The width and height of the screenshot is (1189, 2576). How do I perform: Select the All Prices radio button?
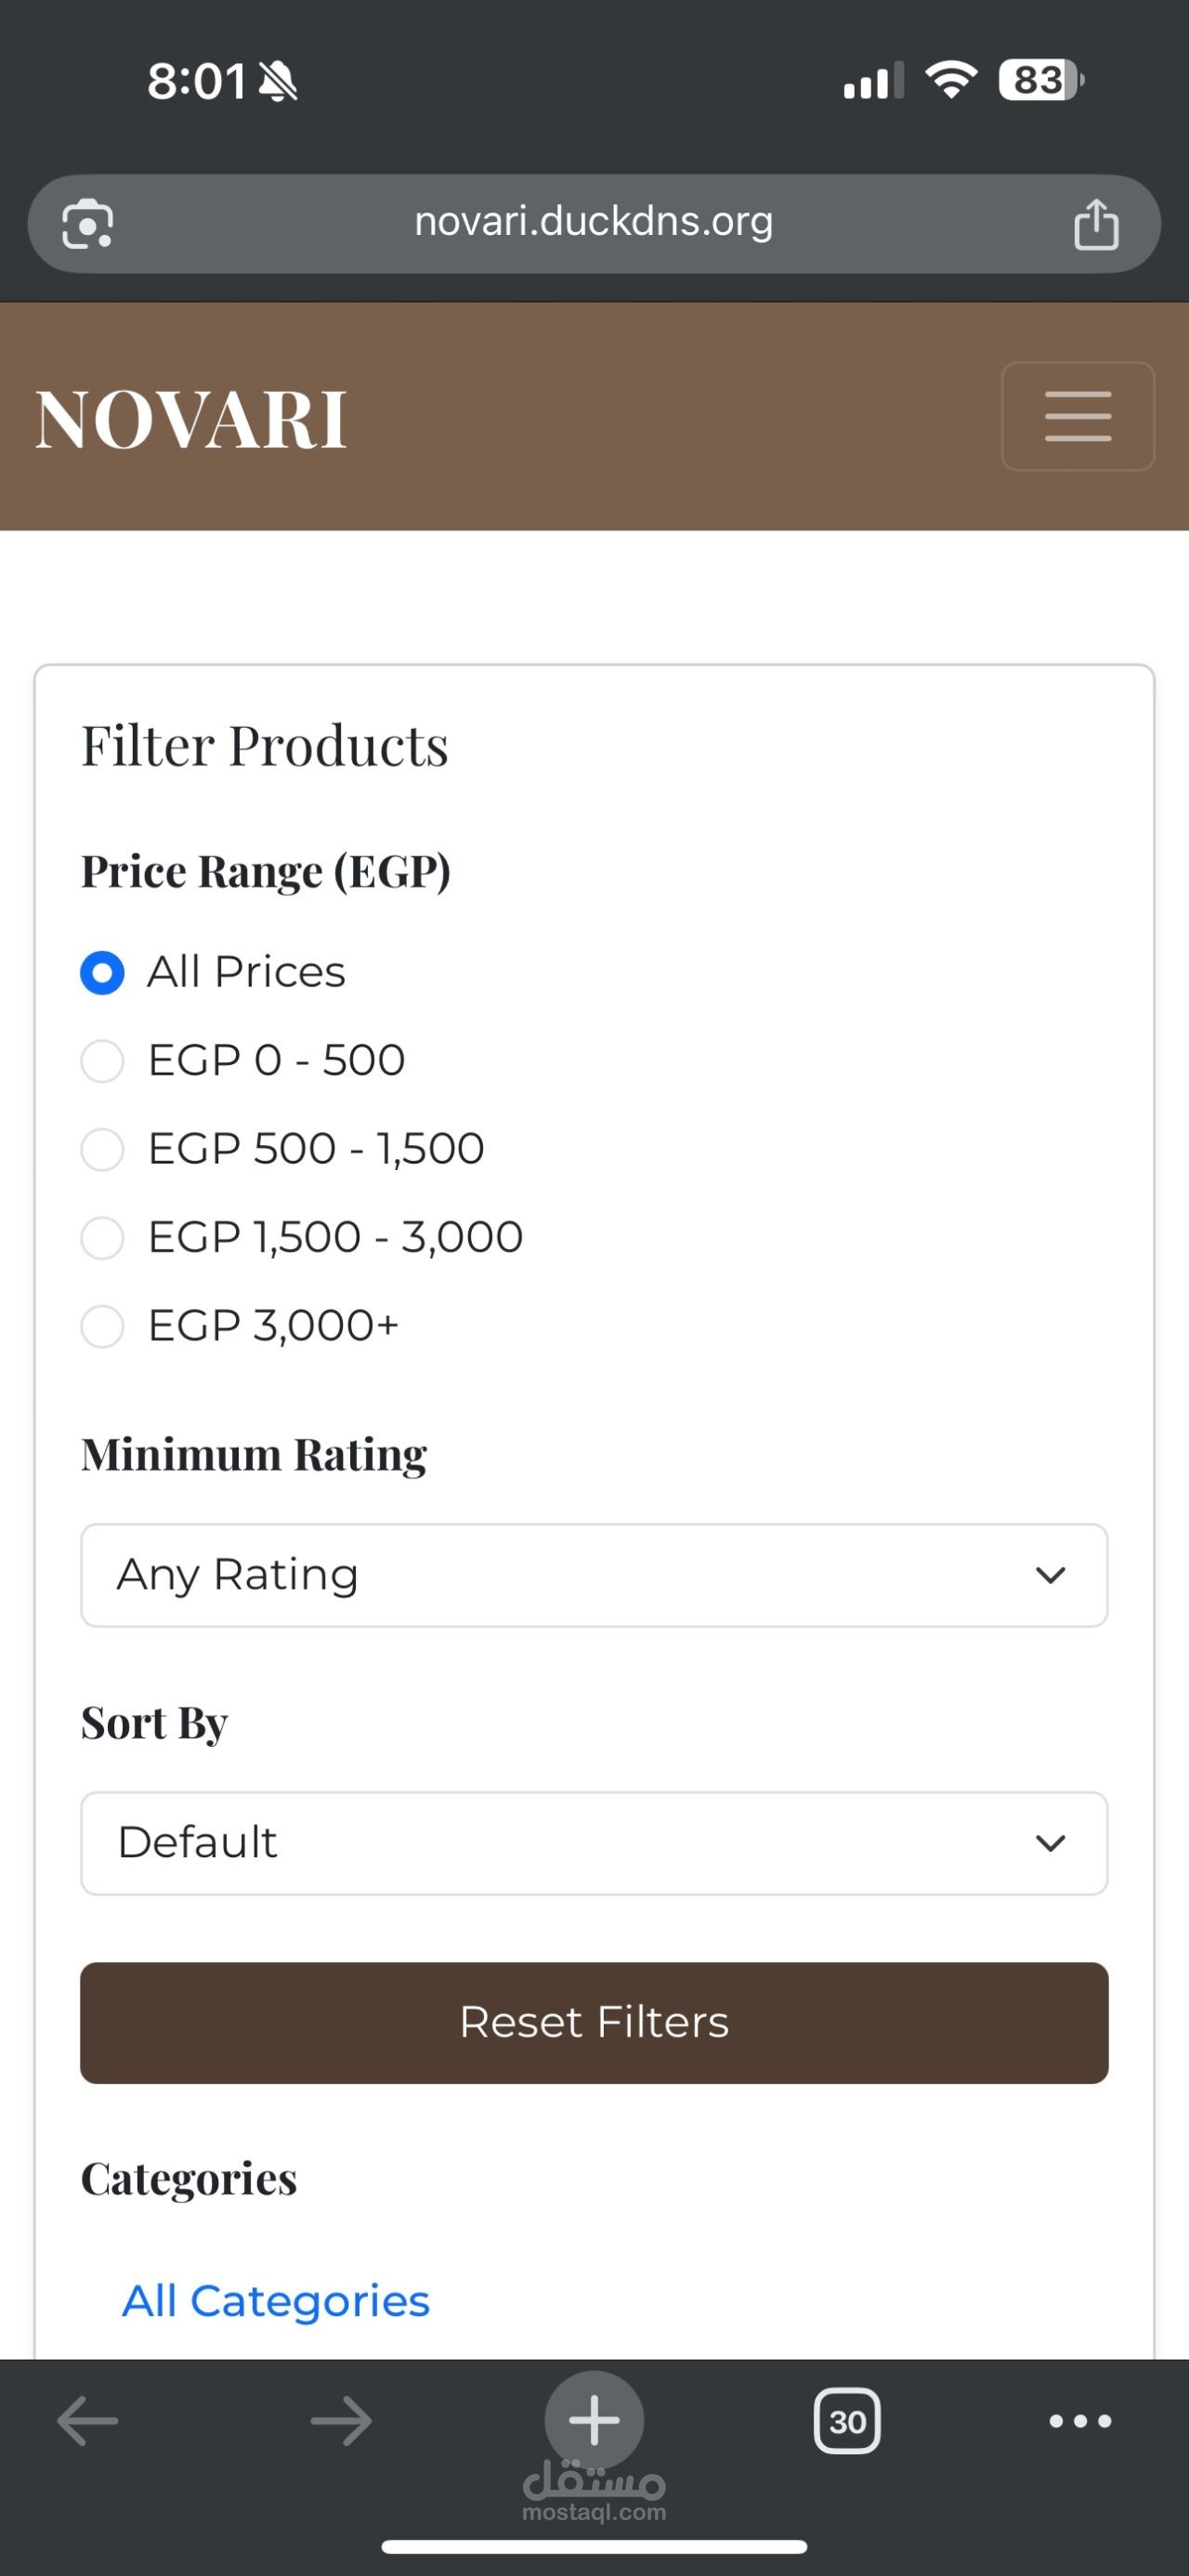(102, 973)
